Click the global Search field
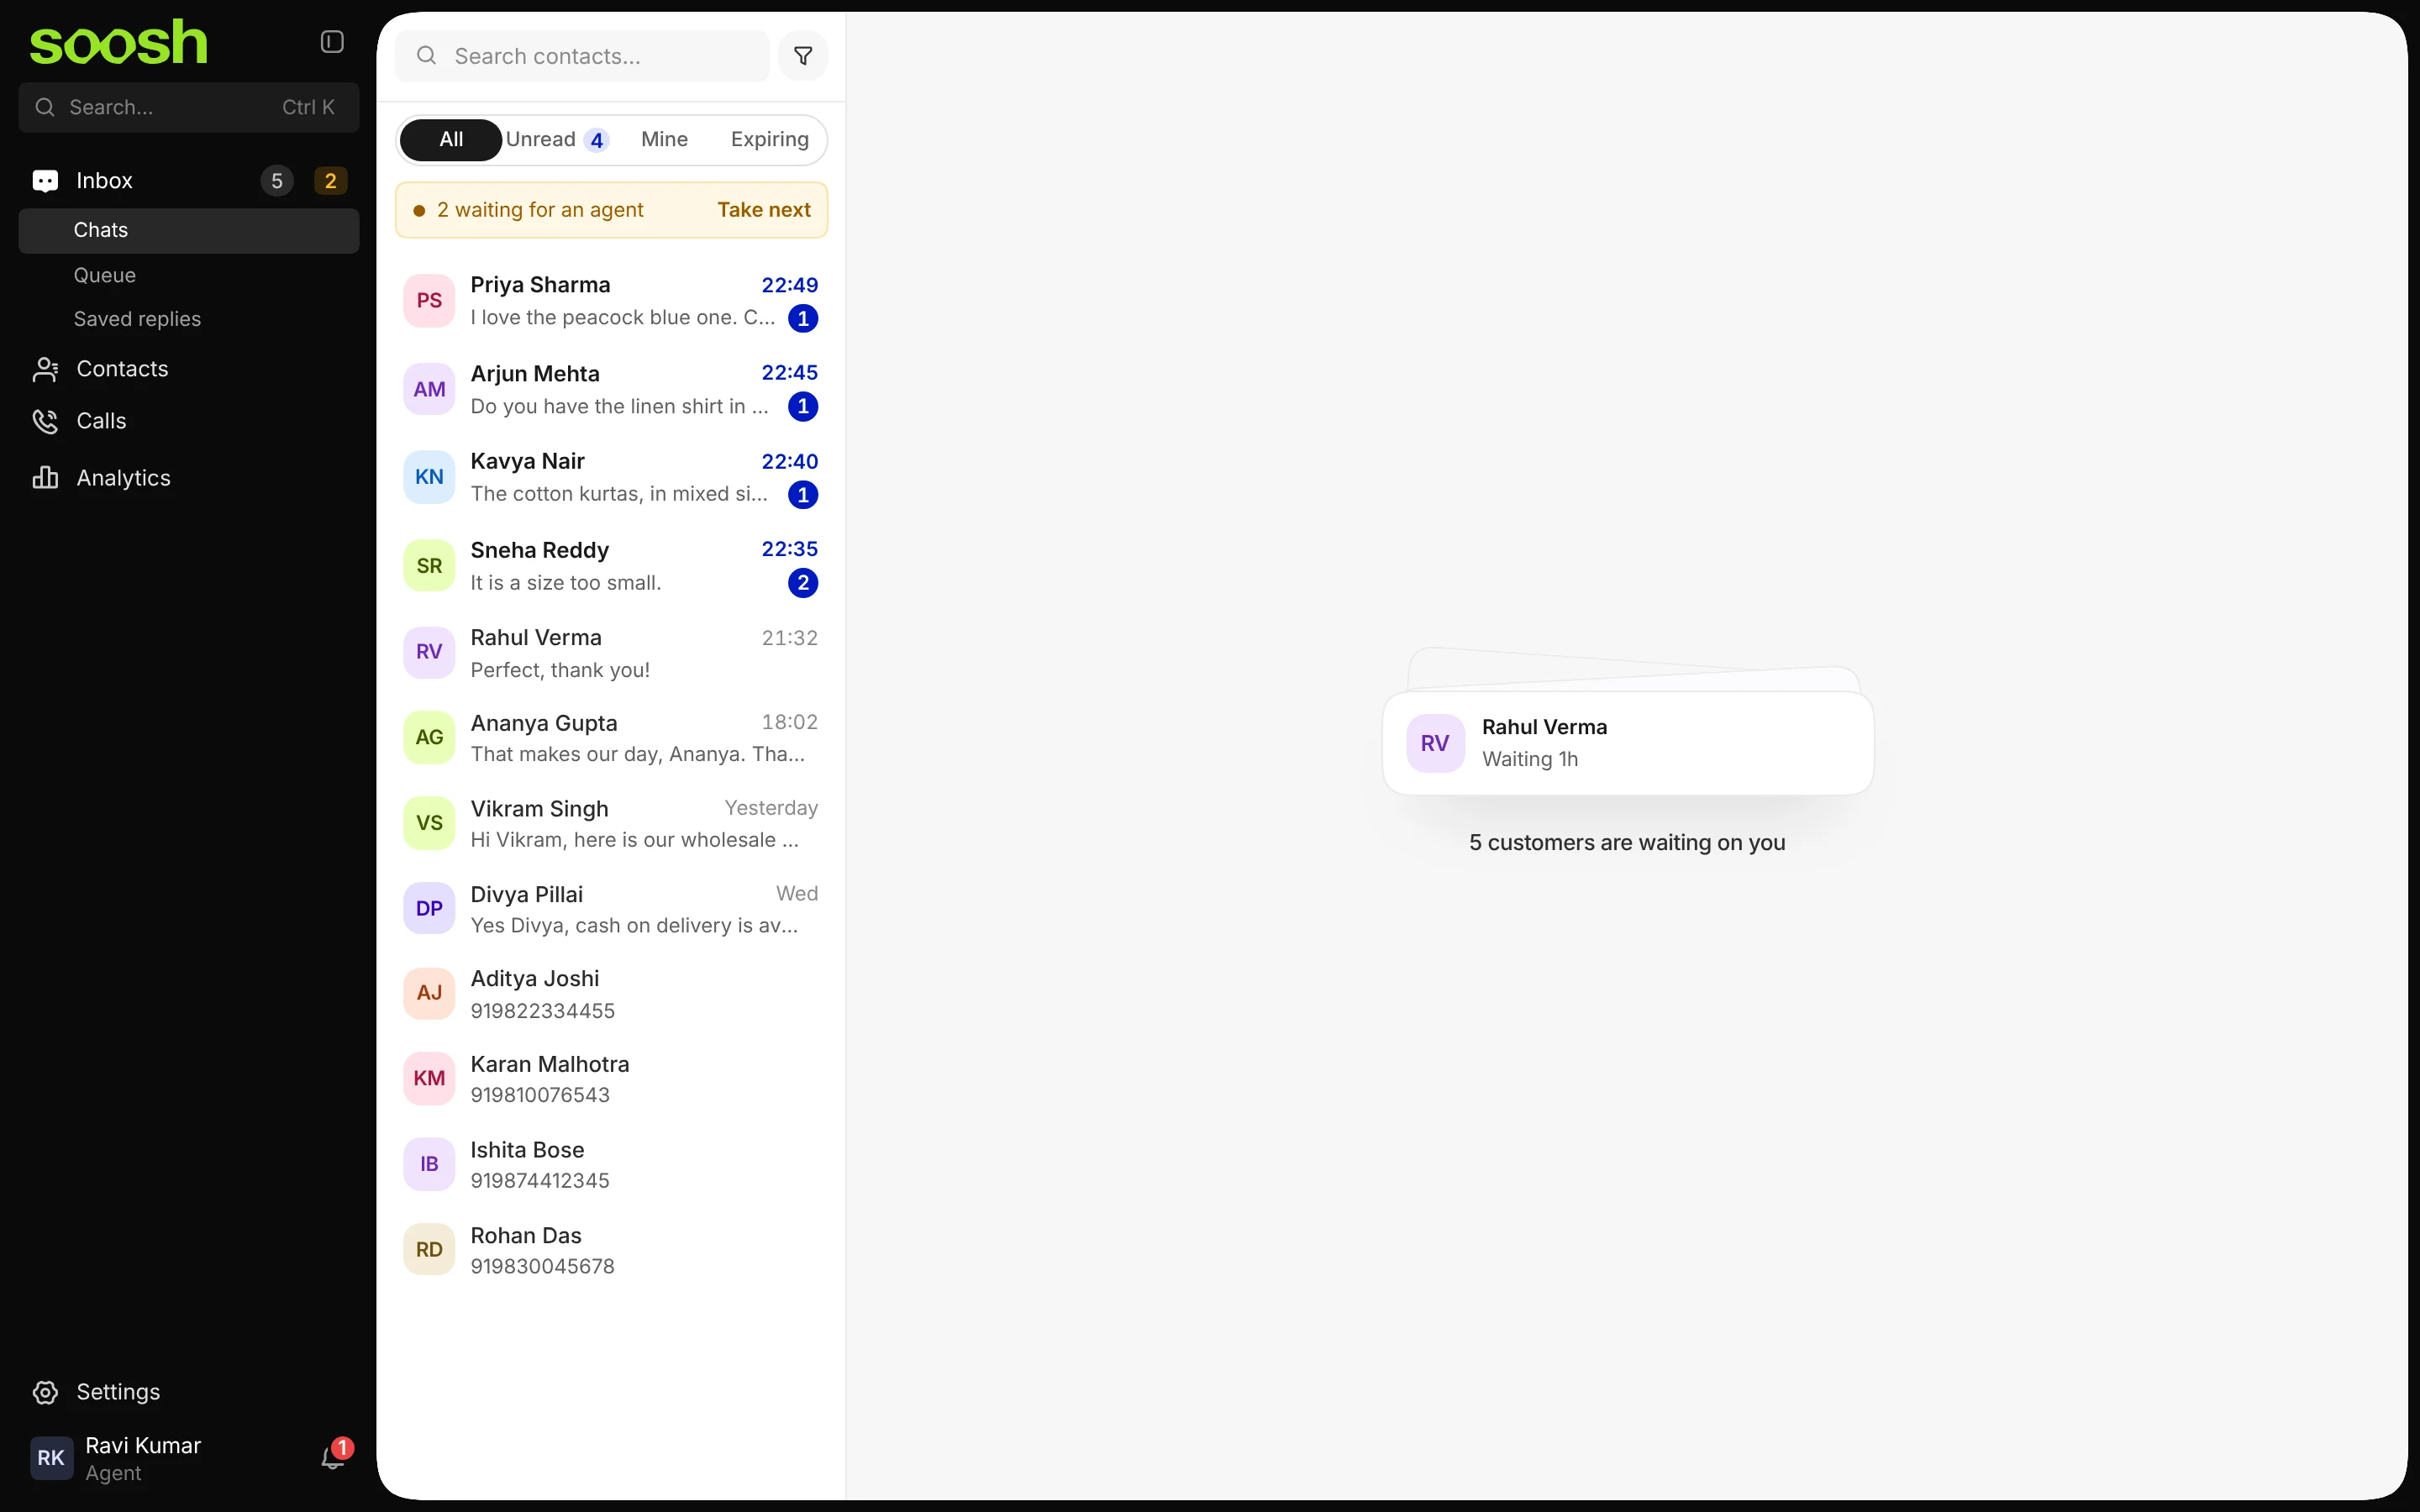 [x=189, y=108]
